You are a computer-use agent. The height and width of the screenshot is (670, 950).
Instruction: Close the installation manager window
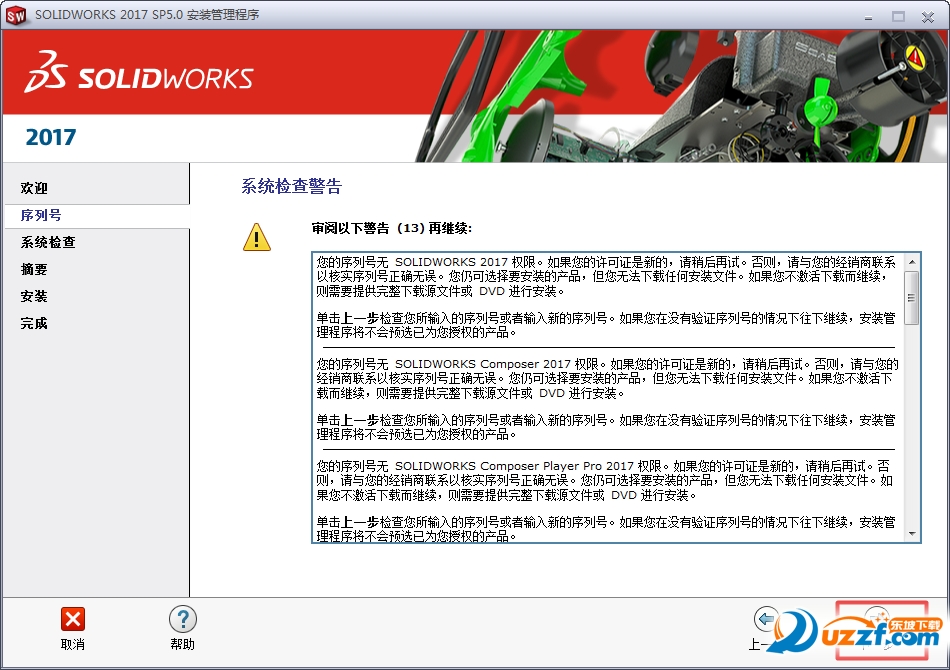pos(928,17)
